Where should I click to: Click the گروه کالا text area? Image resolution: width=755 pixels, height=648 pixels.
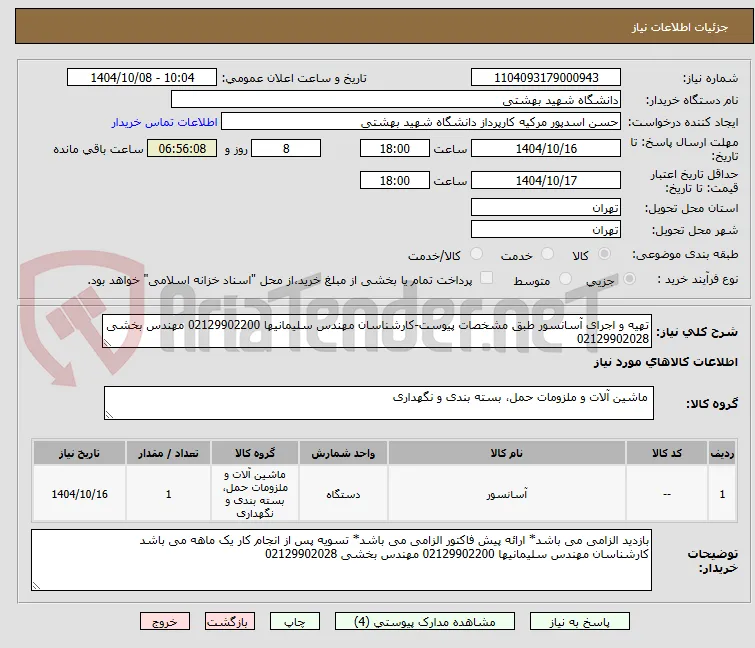[378, 403]
